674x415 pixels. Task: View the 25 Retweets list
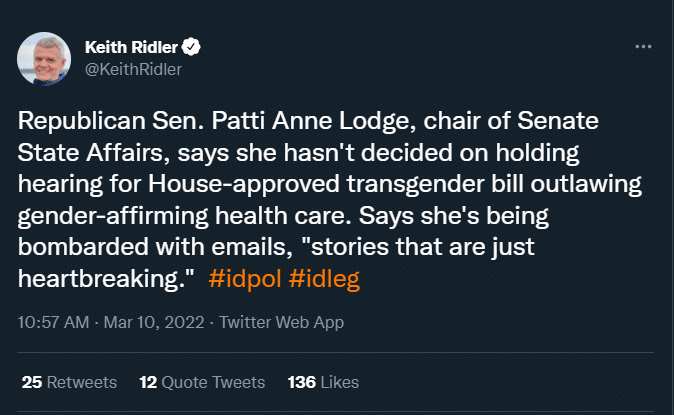[69, 382]
